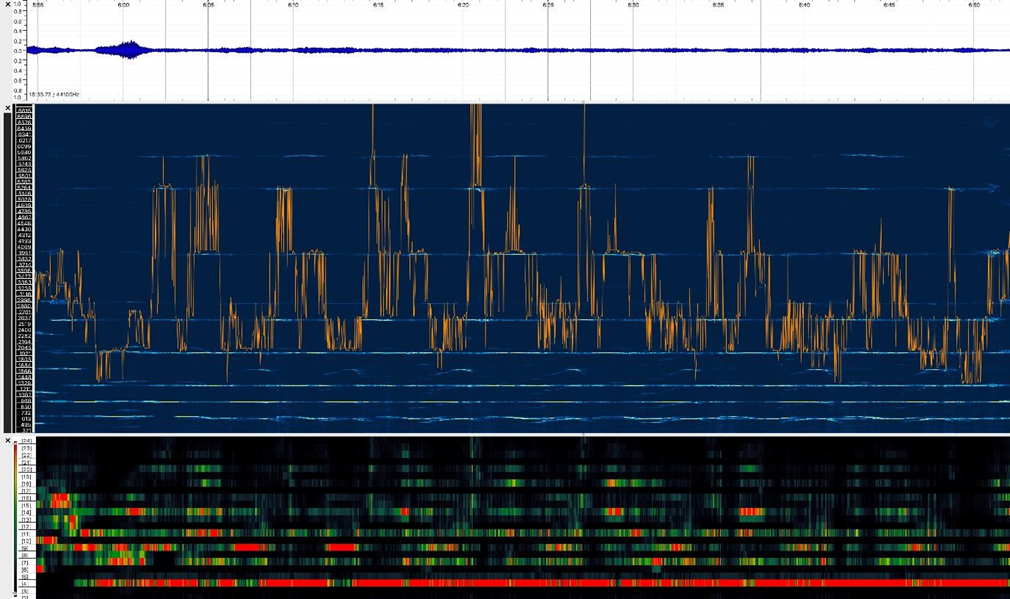
Task: Click the chromagram red-to-green colour scale bar
Action: tap(15, 517)
